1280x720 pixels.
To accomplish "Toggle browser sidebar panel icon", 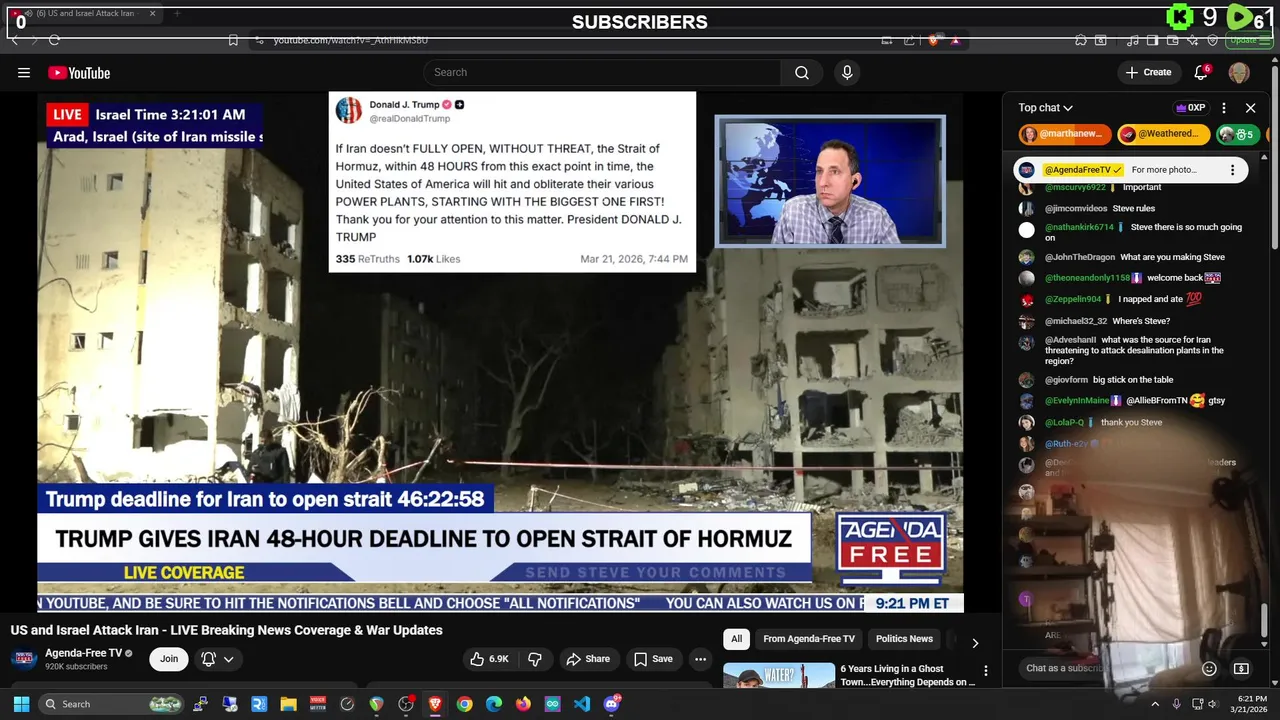I will pyautogui.click(x=1152, y=40).
